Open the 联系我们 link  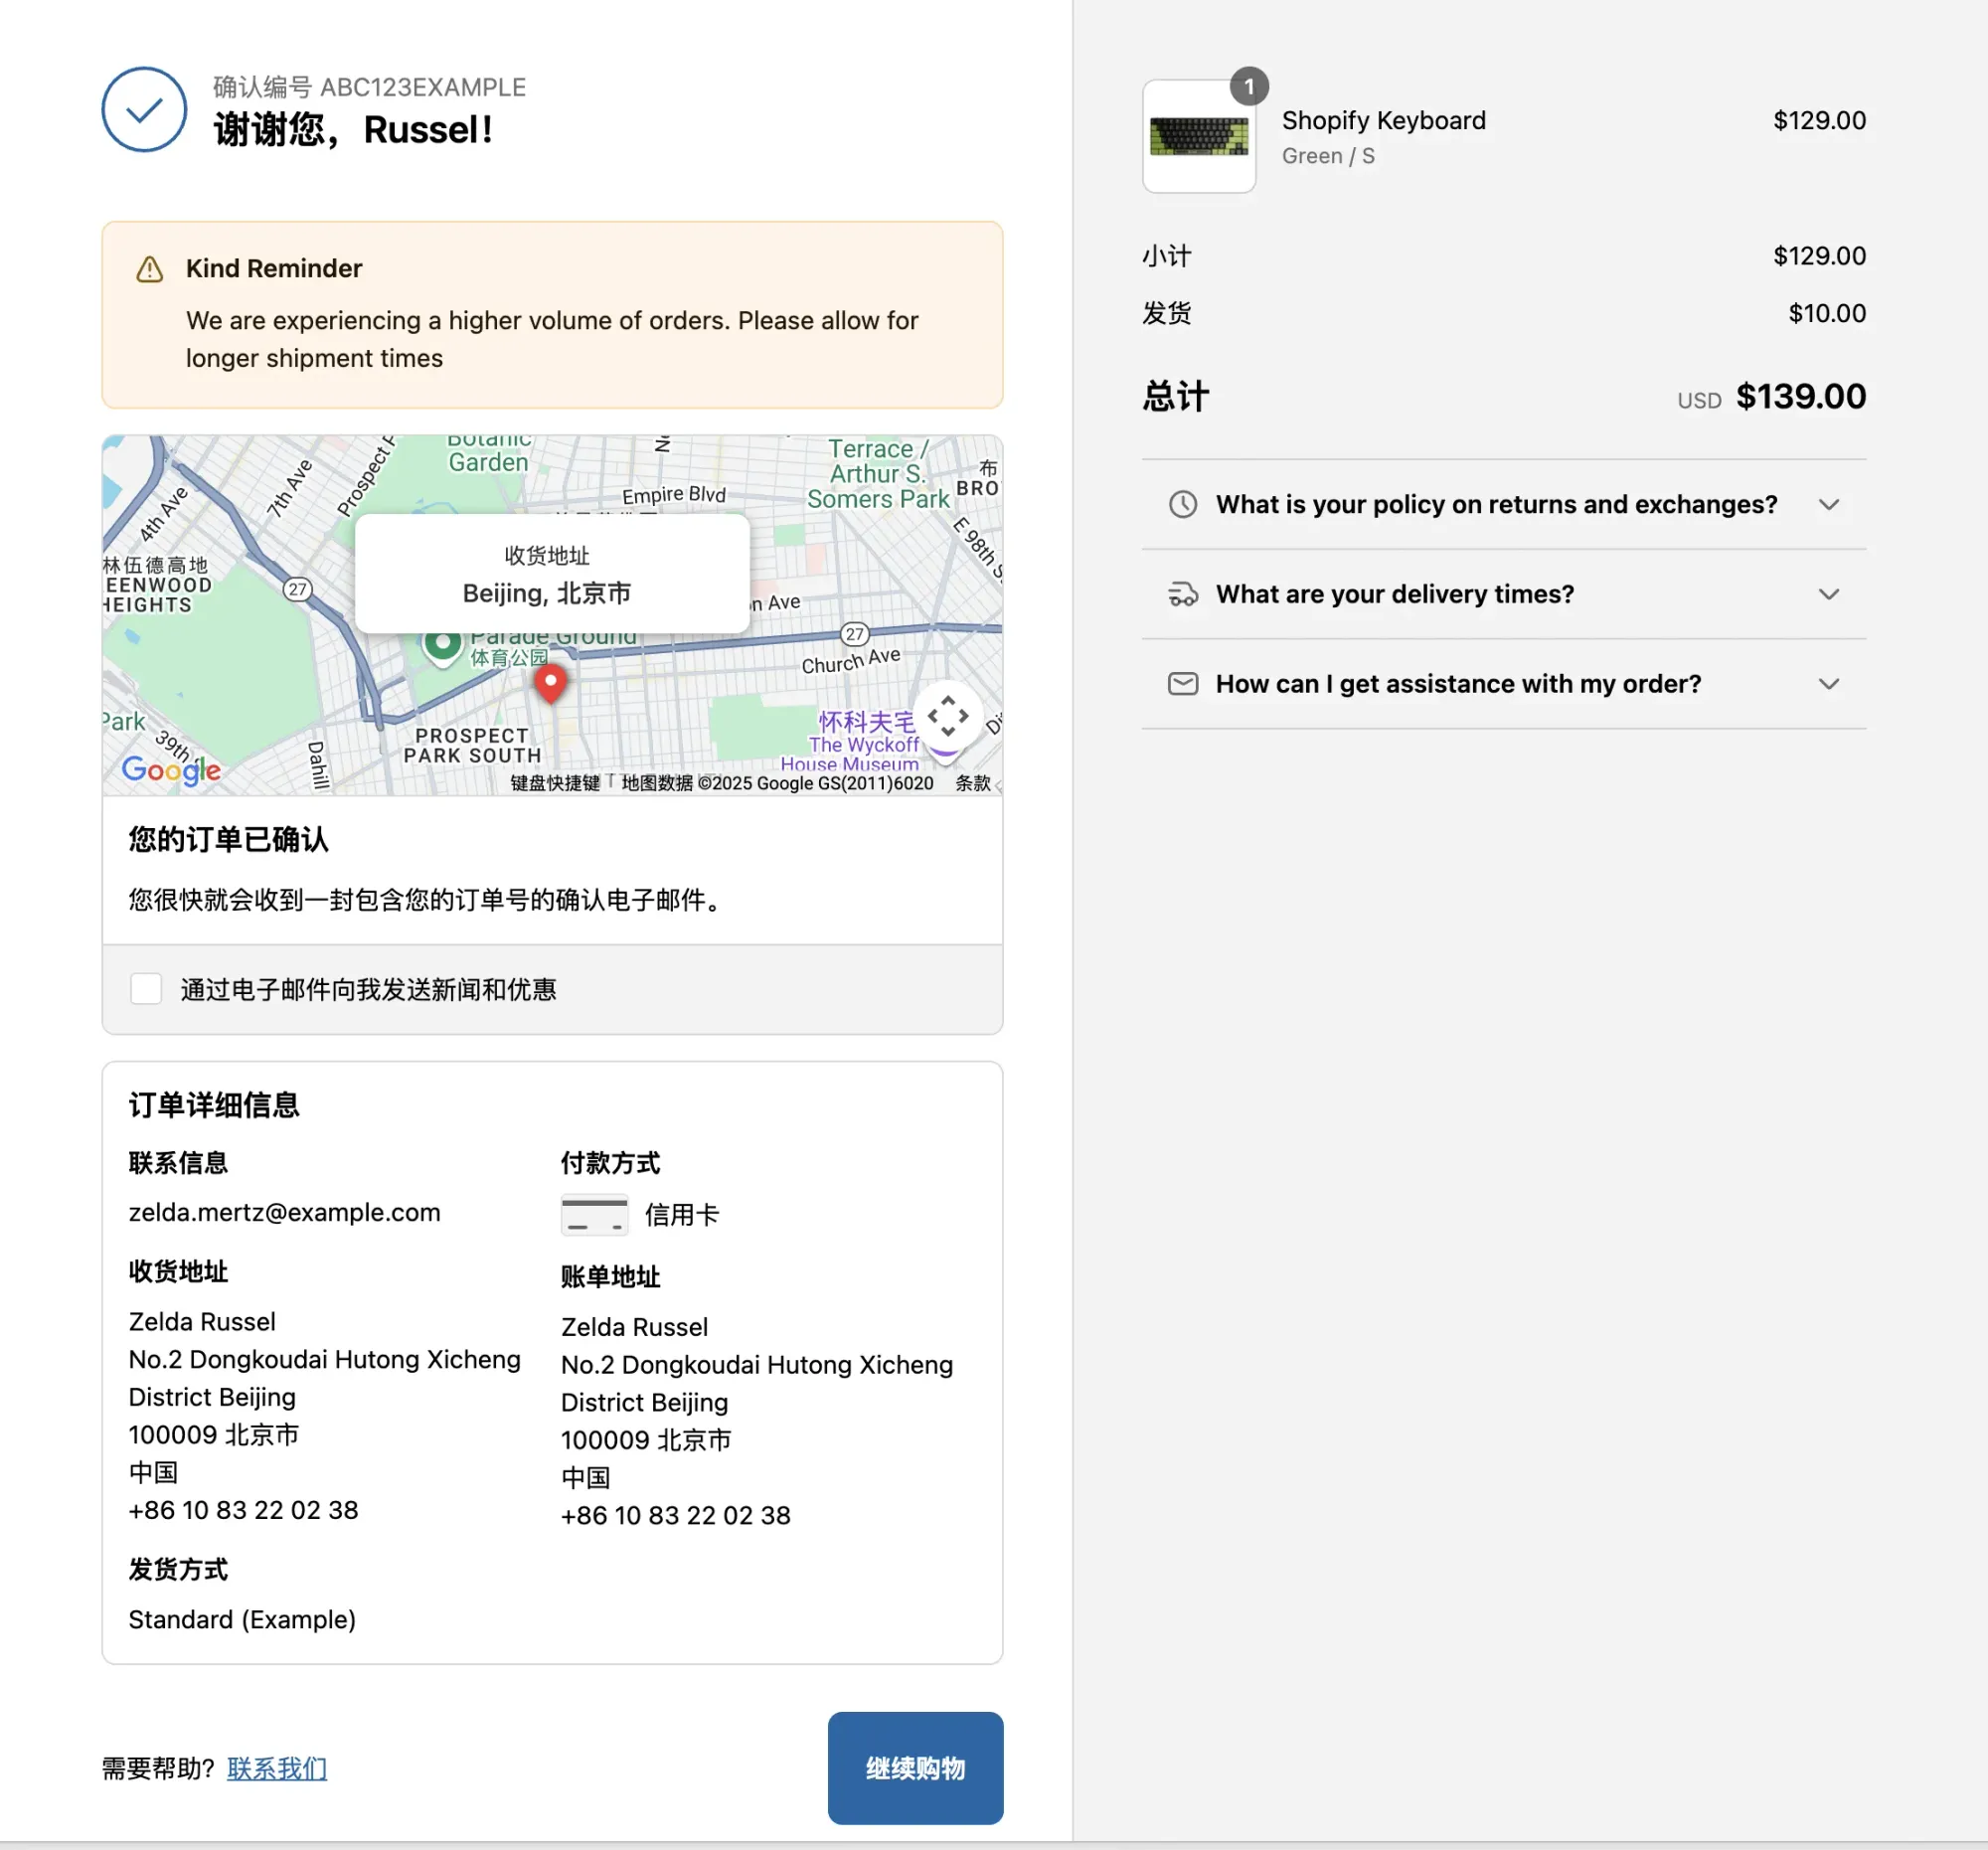click(x=276, y=1768)
